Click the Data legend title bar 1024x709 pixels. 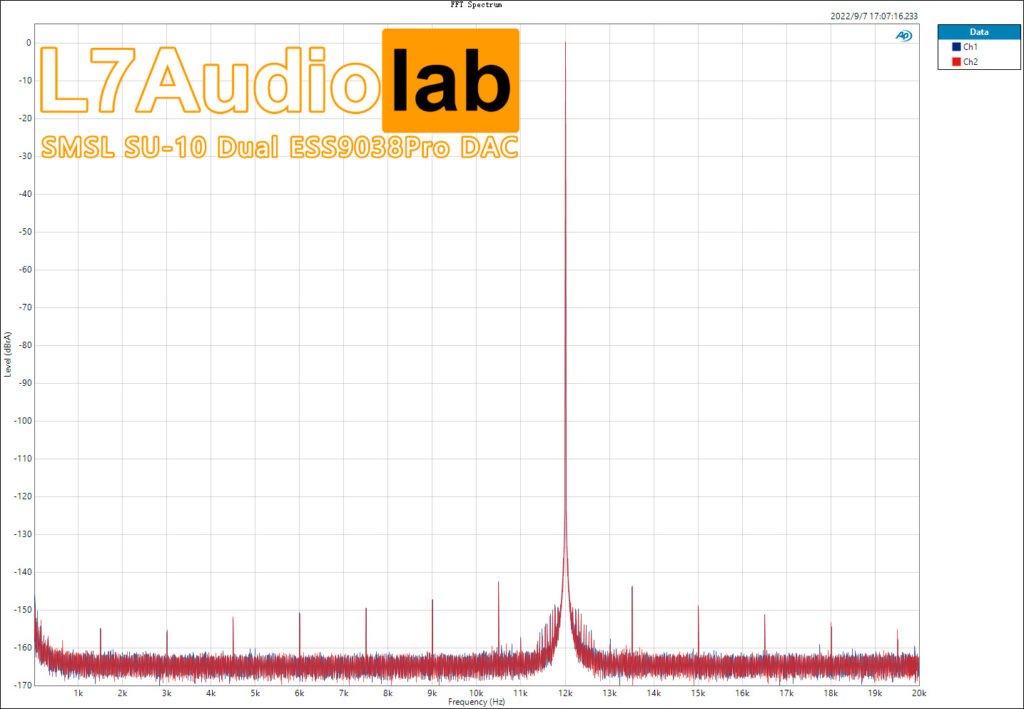tap(978, 31)
